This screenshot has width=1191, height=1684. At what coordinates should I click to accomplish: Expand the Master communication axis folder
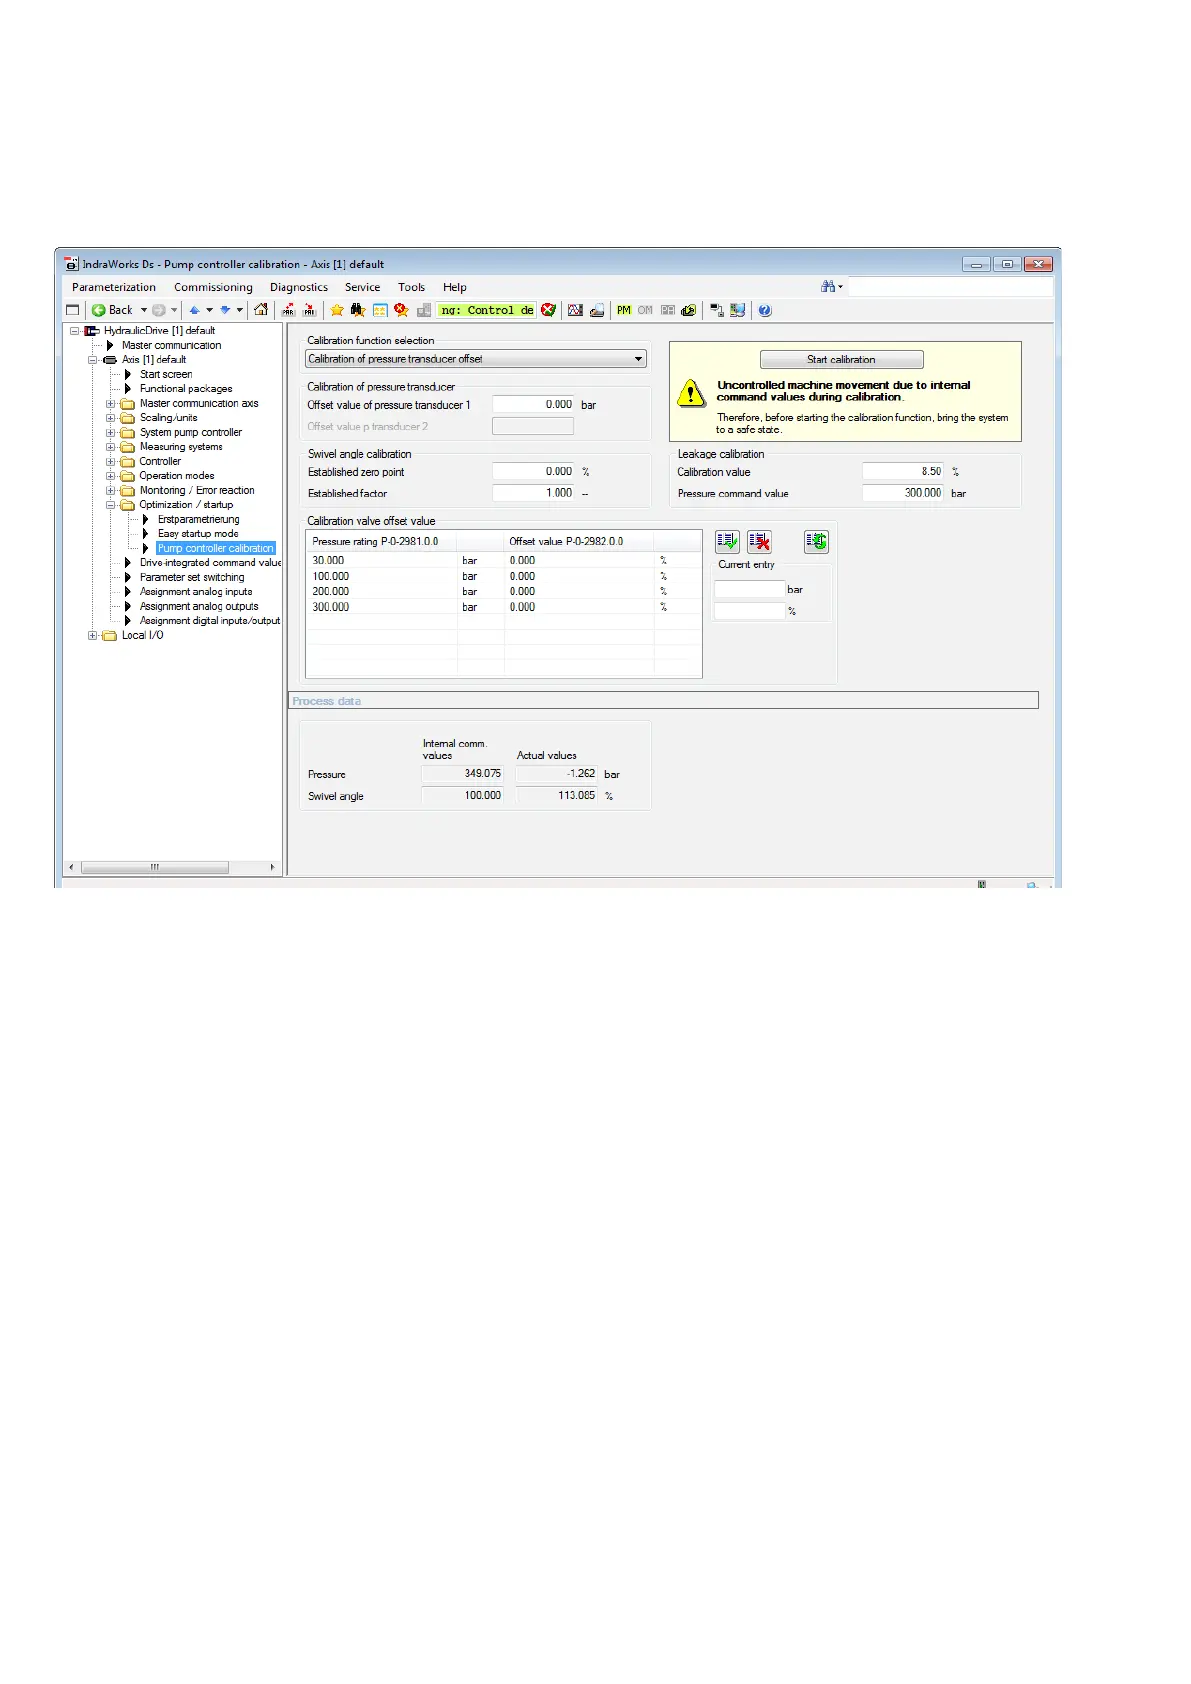110,404
